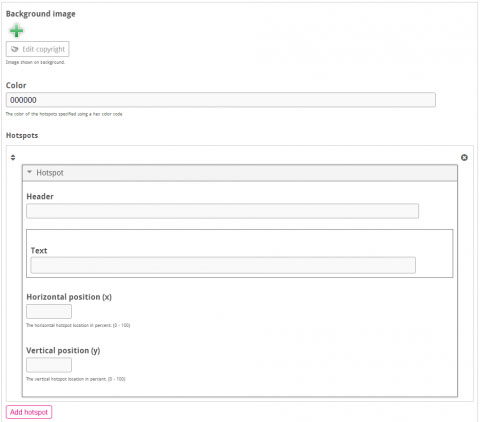
Task: Click into the Text input box
Action: click(x=223, y=265)
